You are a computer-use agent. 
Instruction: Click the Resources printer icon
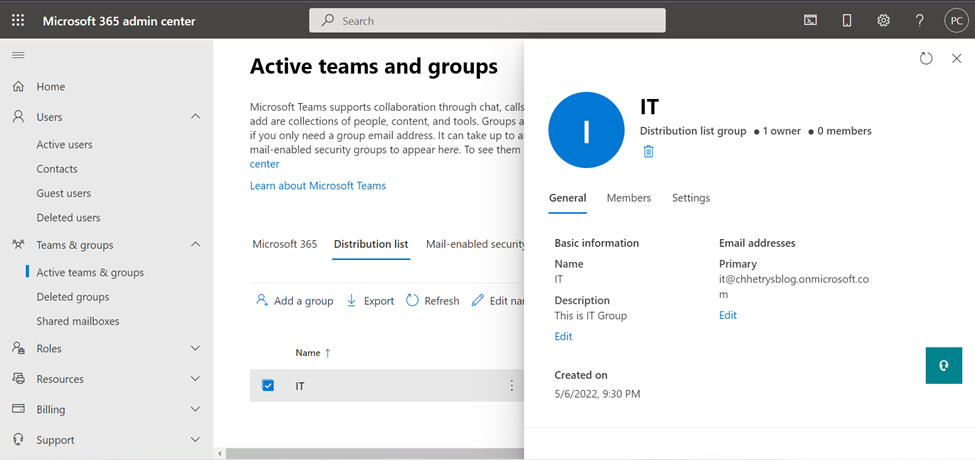19,379
